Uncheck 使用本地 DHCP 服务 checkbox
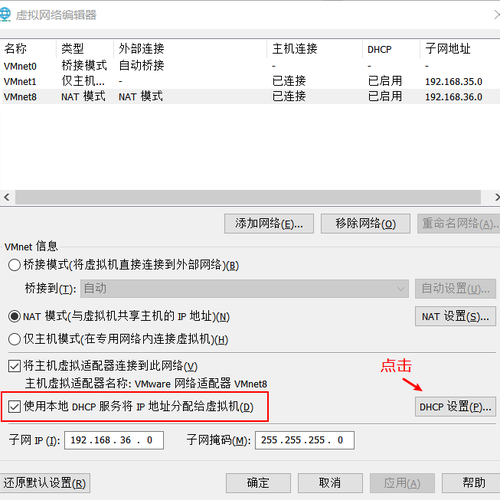The image size is (500, 500). [x=14, y=407]
